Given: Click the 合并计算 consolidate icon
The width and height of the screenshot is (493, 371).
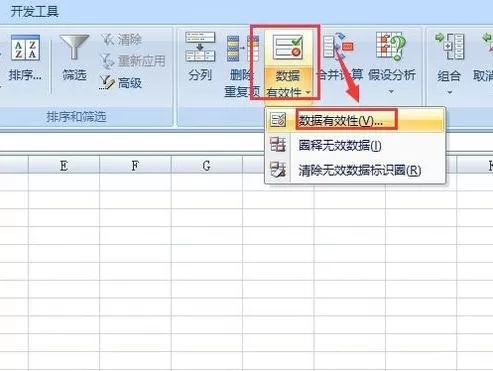Looking at the screenshot, I should pos(338,47).
